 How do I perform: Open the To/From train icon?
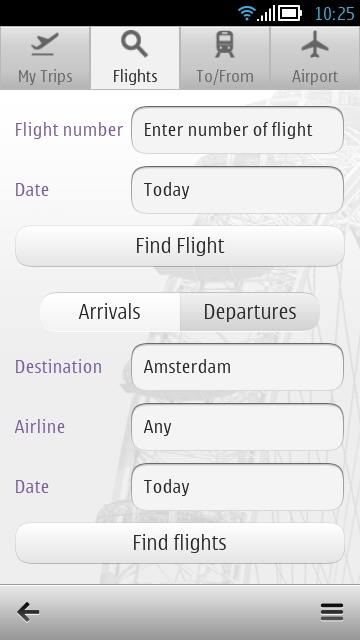click(x=224, y=44)
